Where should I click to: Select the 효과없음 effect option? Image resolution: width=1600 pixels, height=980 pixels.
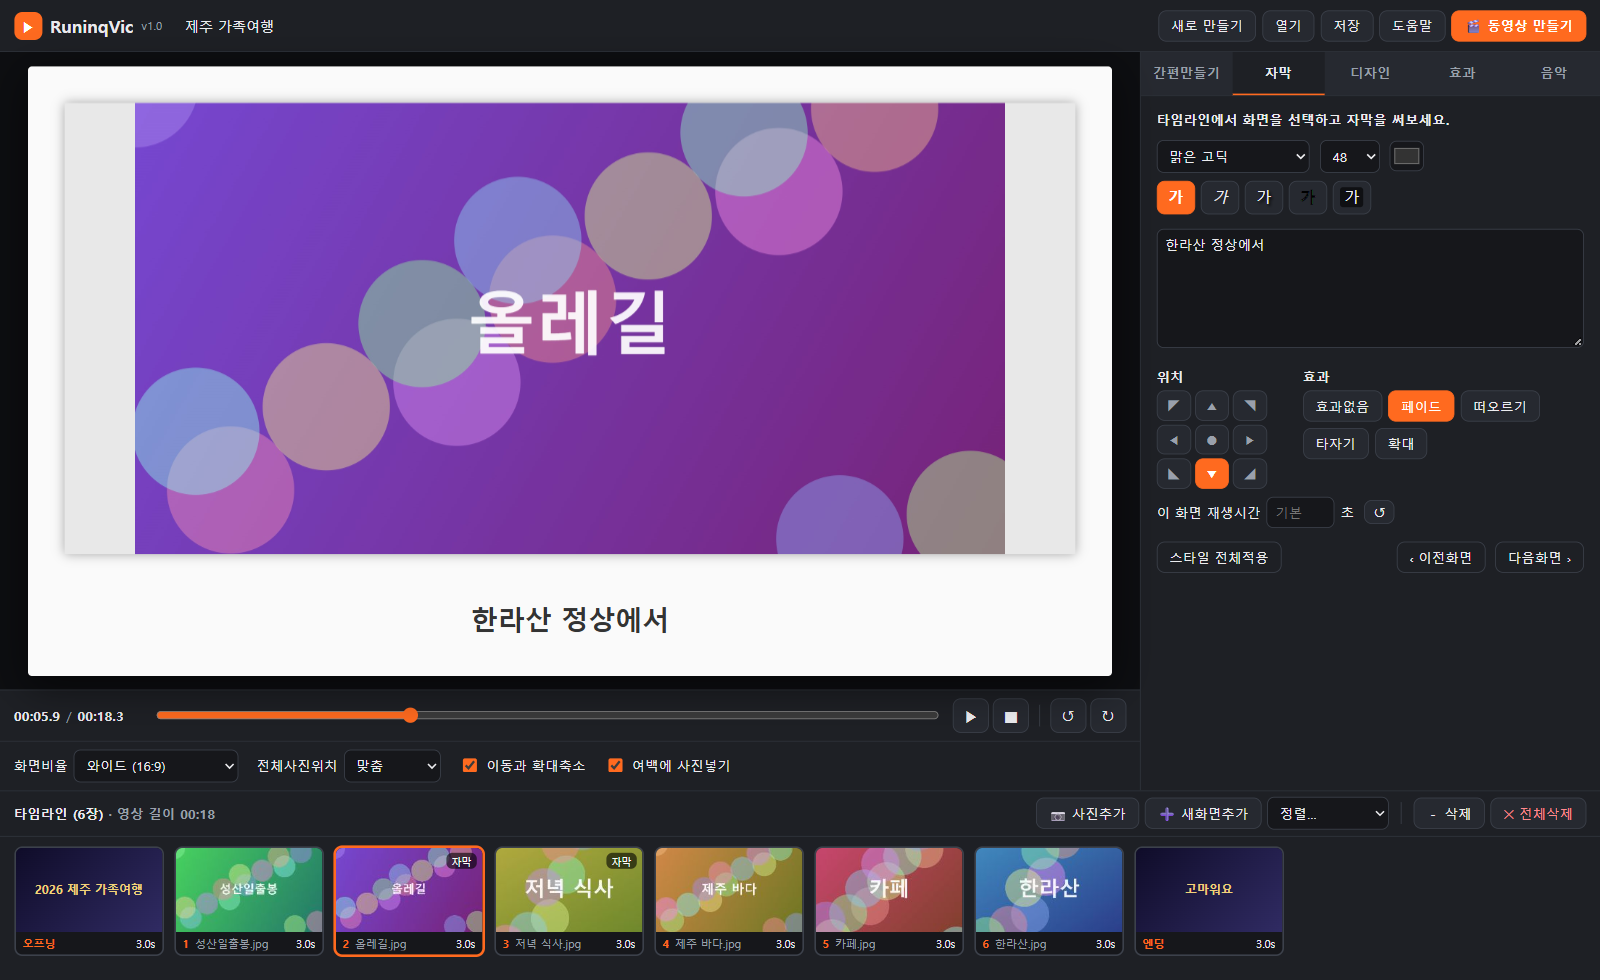pyautogui.click(x=1342, y=406)
